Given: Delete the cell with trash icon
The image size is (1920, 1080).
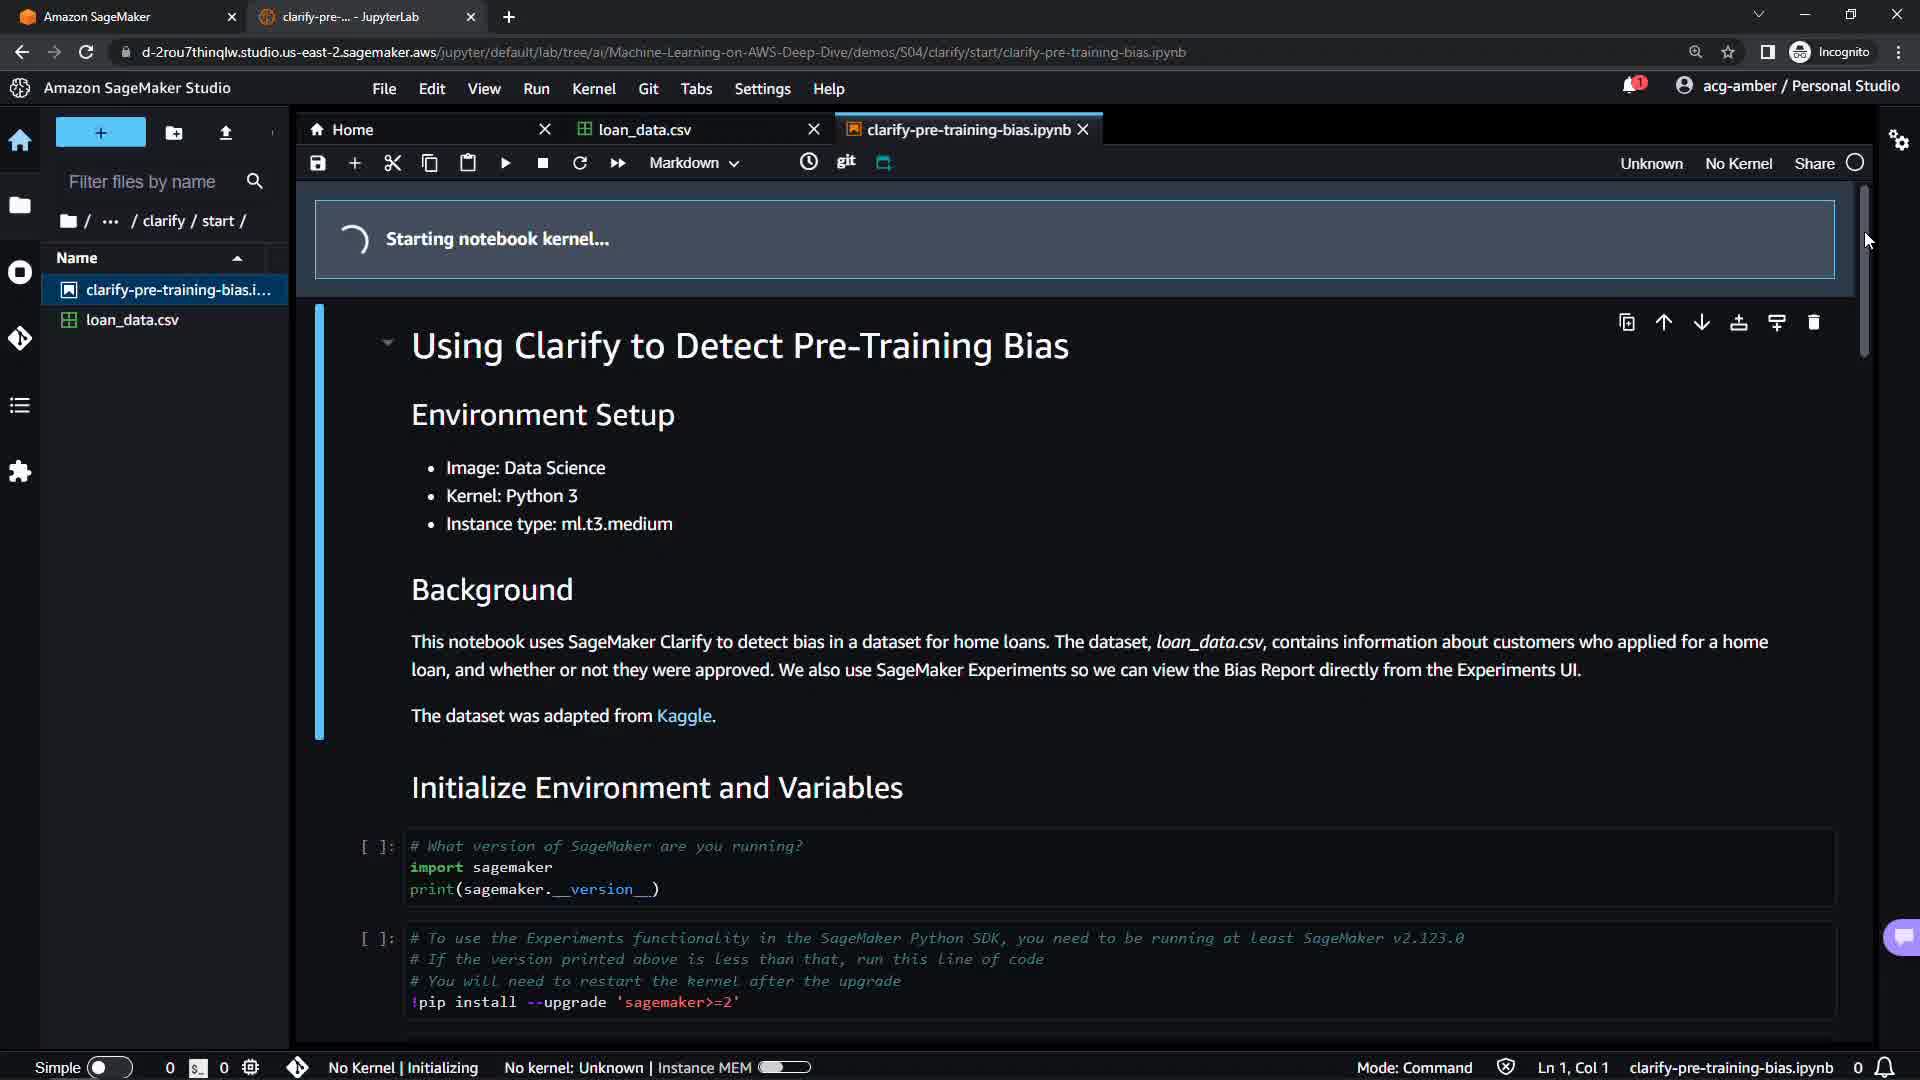Looking at the screenshot, I should click(1814, 322).
